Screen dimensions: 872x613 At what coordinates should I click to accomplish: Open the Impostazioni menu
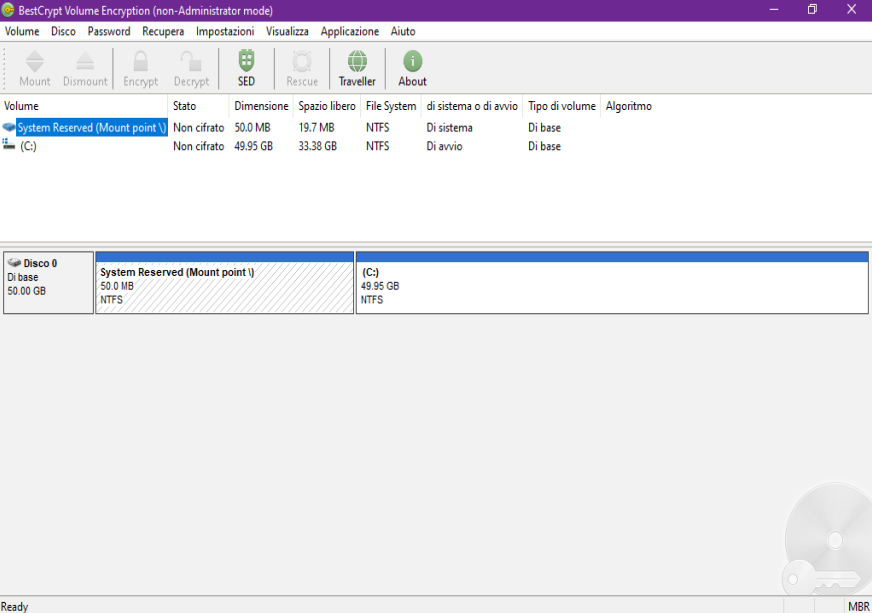click(225, 31)
